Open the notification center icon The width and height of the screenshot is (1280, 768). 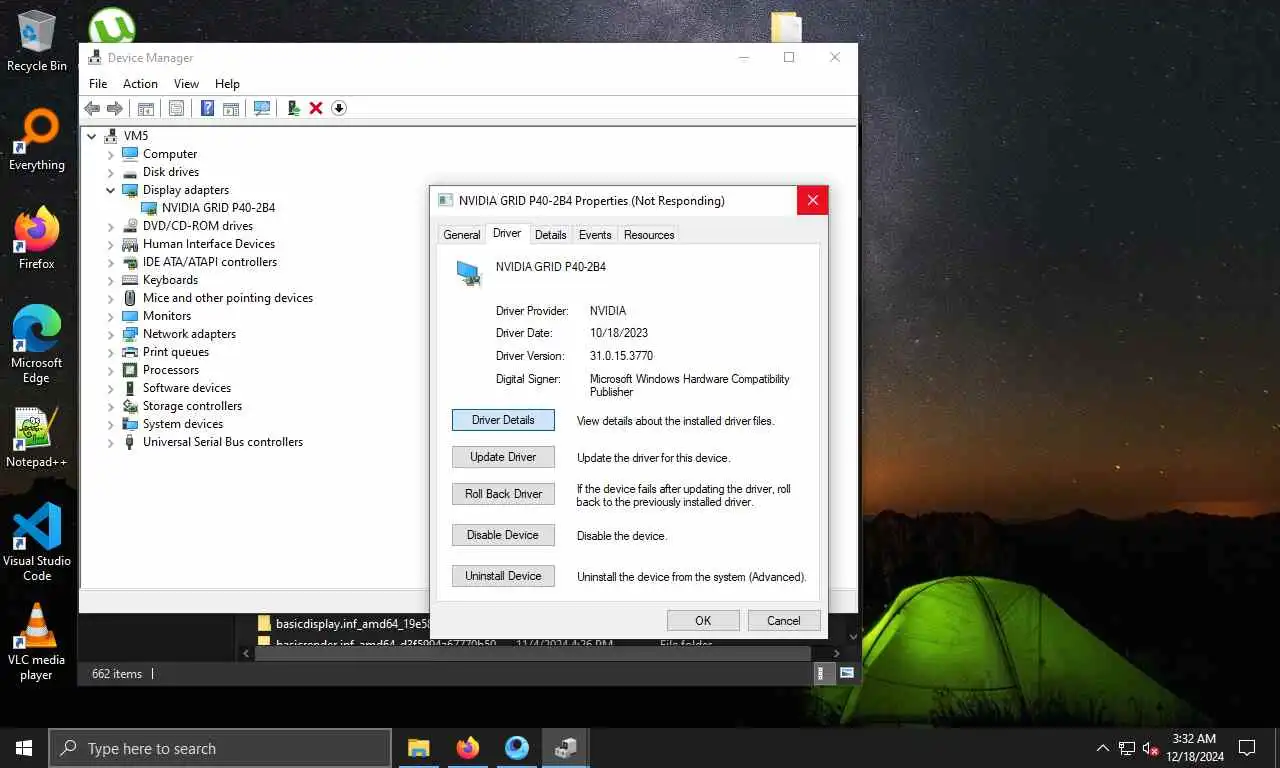click(x=1247, y=748)
